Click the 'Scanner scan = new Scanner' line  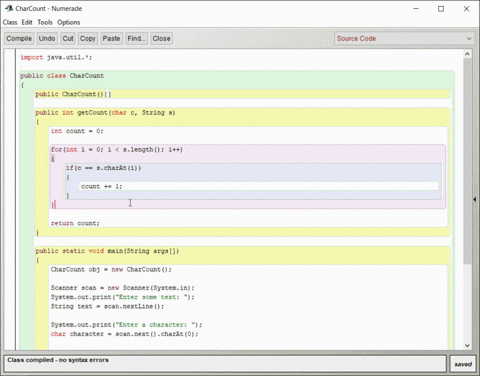[x=122, y=288]
